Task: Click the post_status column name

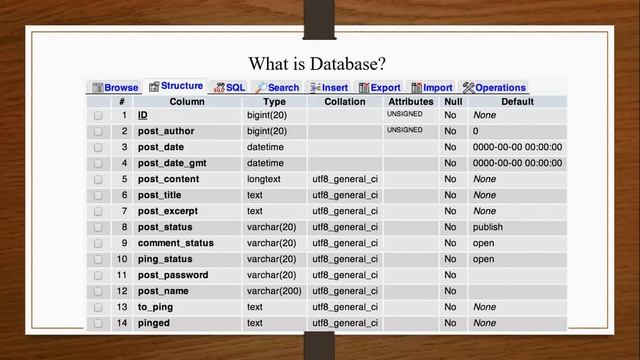Action: (x=165, y=227)
